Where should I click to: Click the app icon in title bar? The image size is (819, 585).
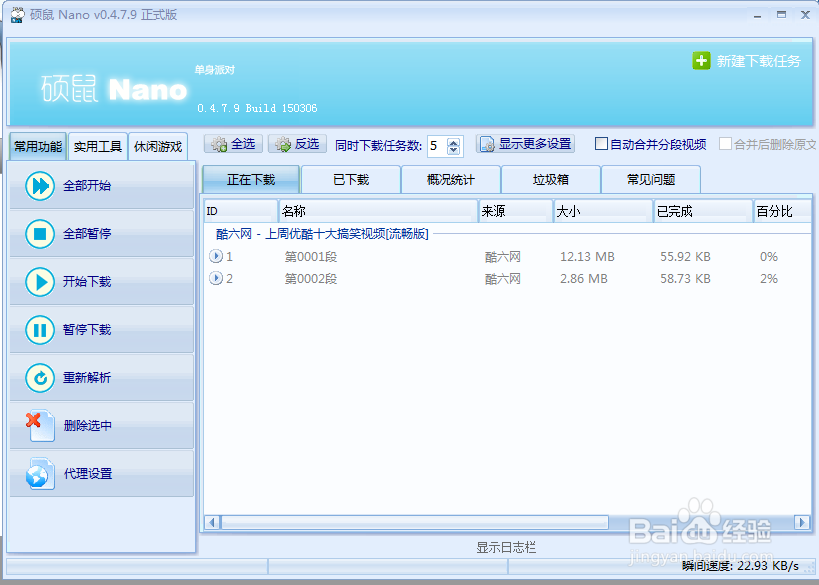pos(17,15)
